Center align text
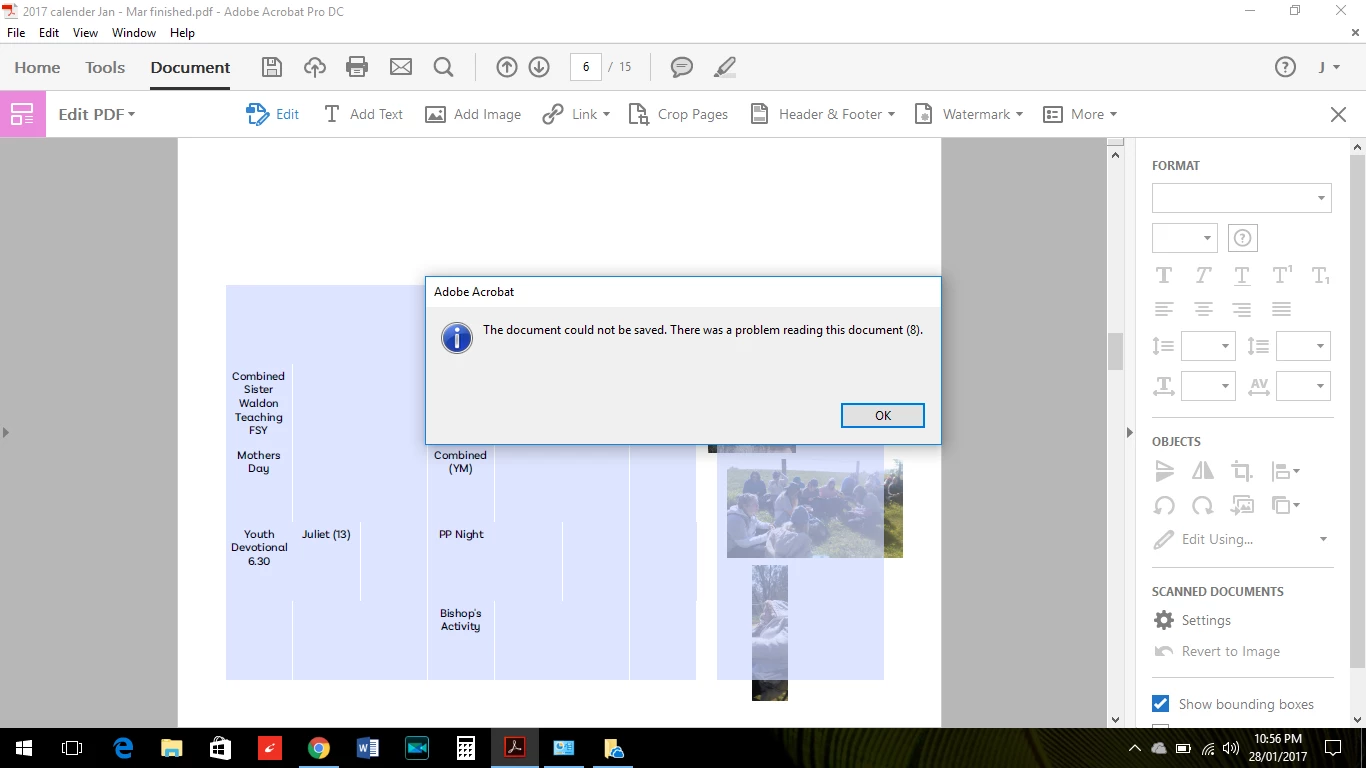Screen dimensions: 1366x768 (1203, 309)
